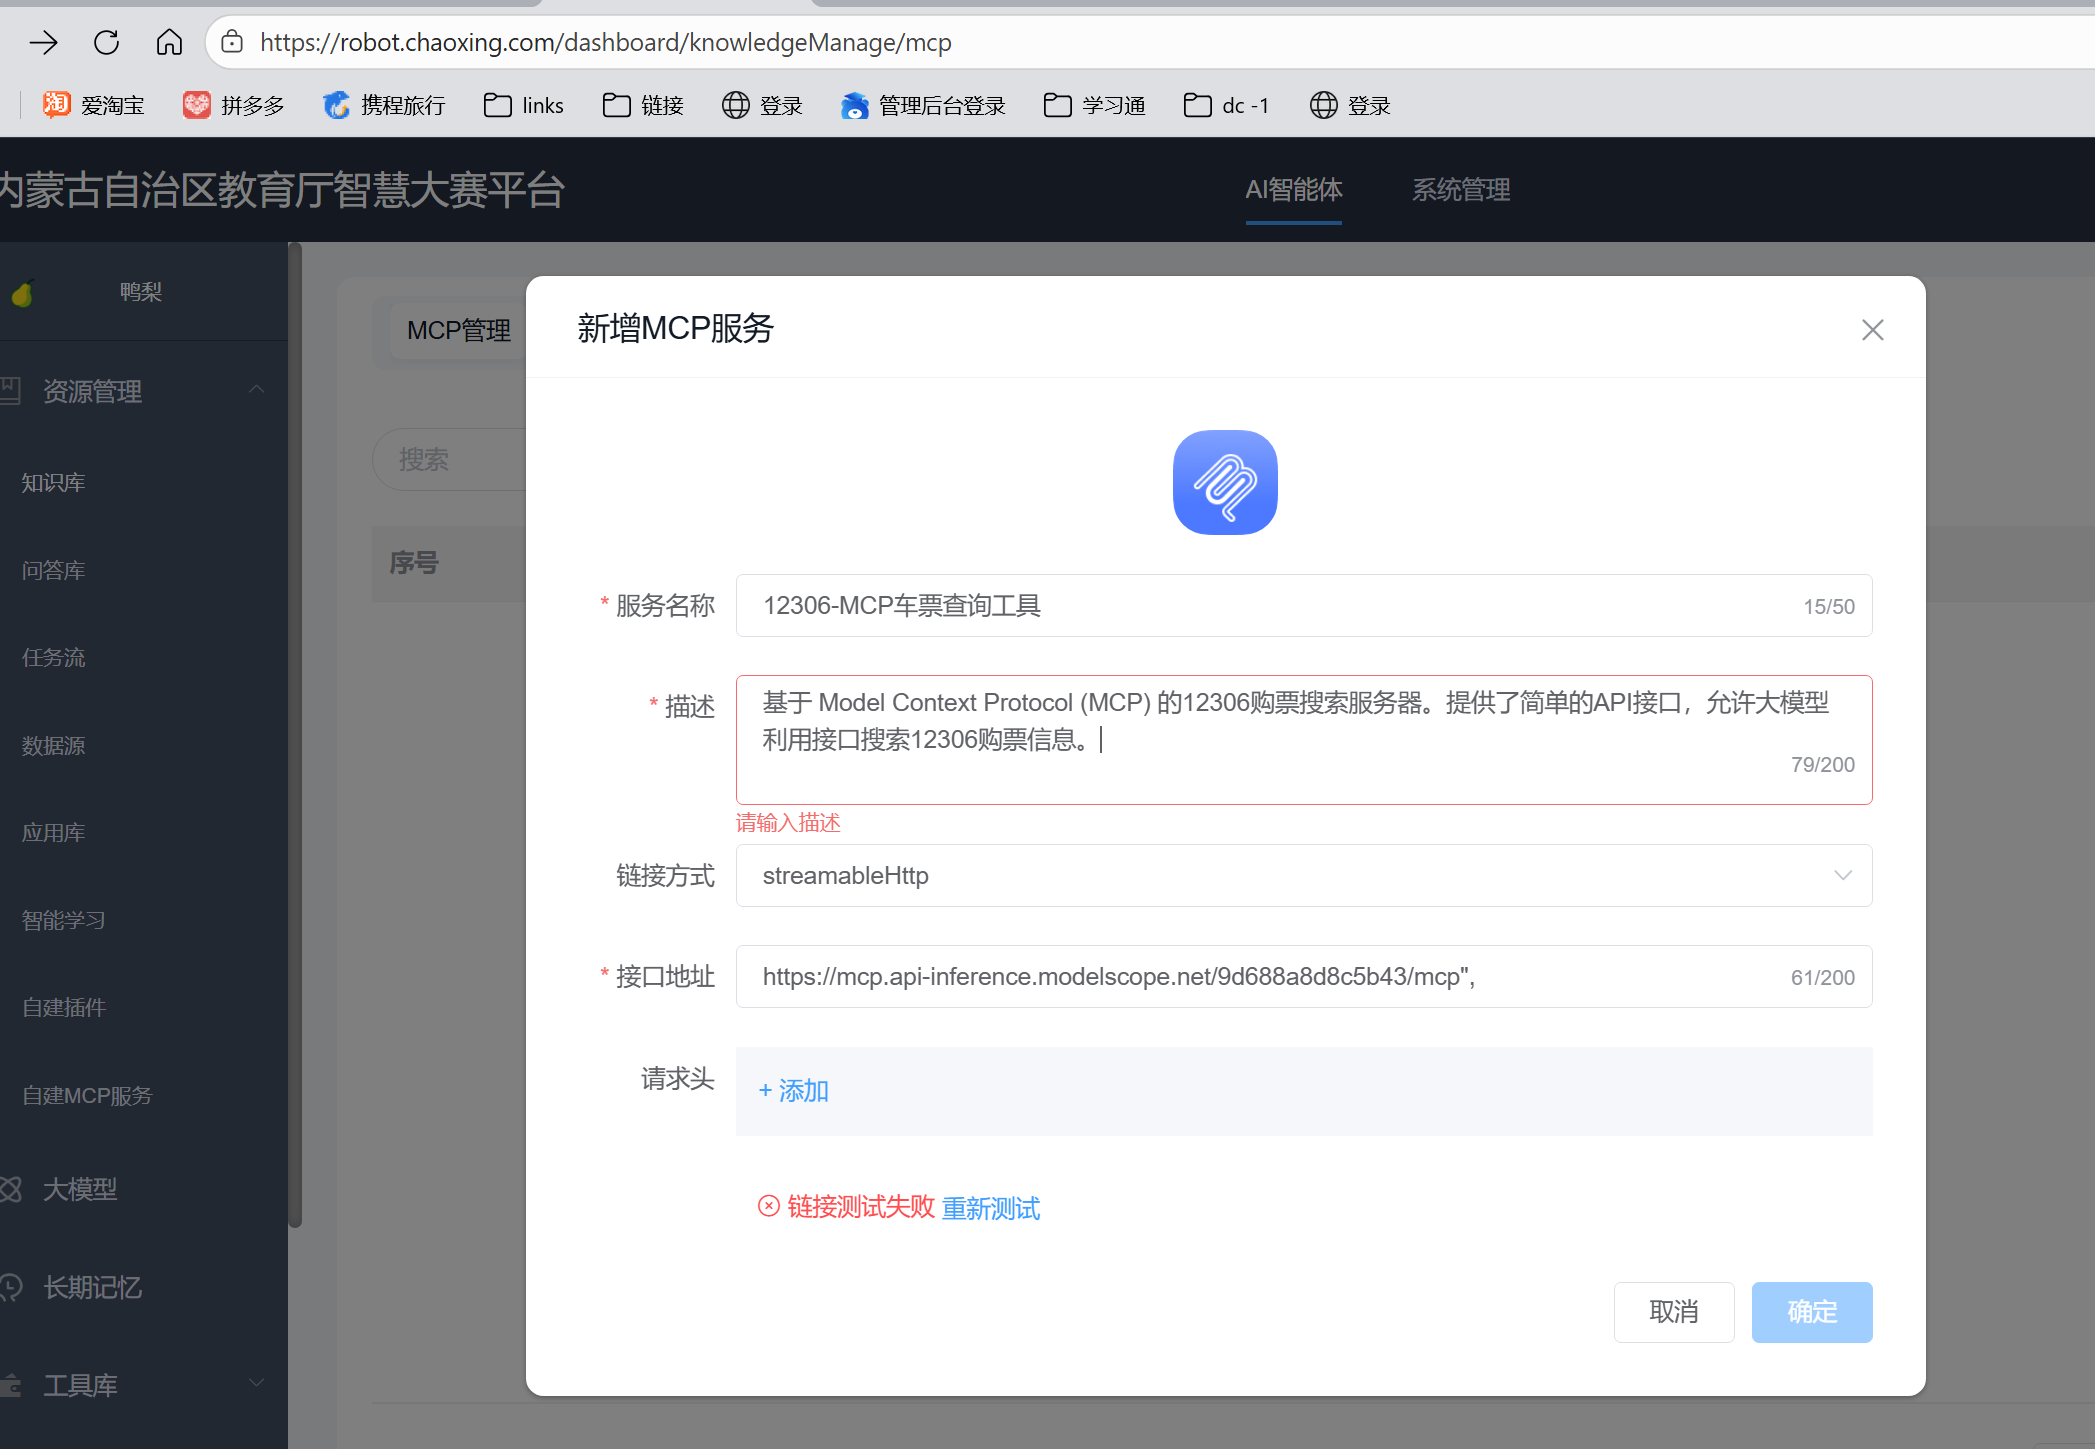Open the 爱淘宝 bookmark icon
Image resolution: width=2095 pixels, height=1449 pixels.
tap(57, 105)
